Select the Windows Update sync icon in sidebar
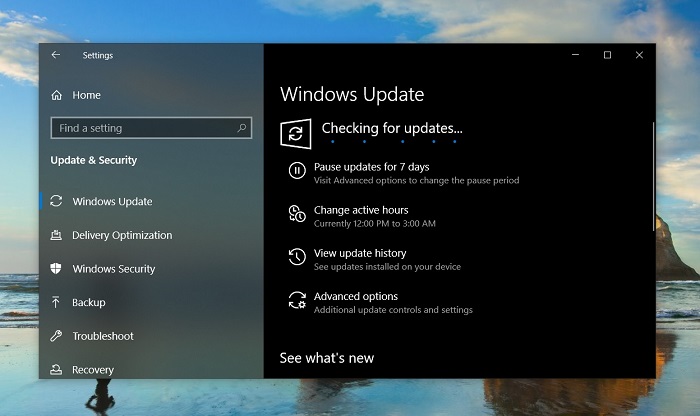 tap(56, 201)
